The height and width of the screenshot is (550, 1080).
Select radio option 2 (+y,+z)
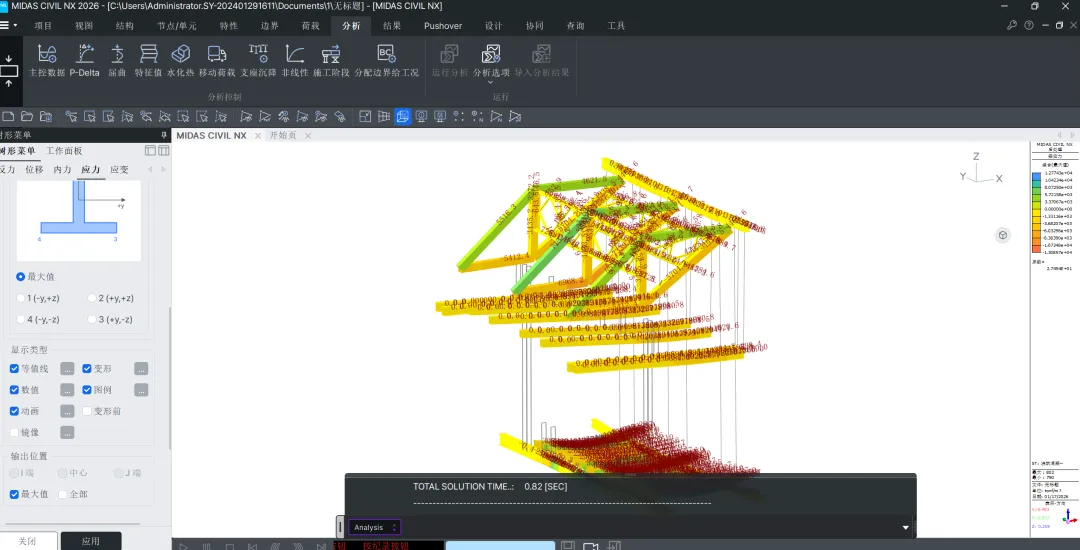(92, 298)
